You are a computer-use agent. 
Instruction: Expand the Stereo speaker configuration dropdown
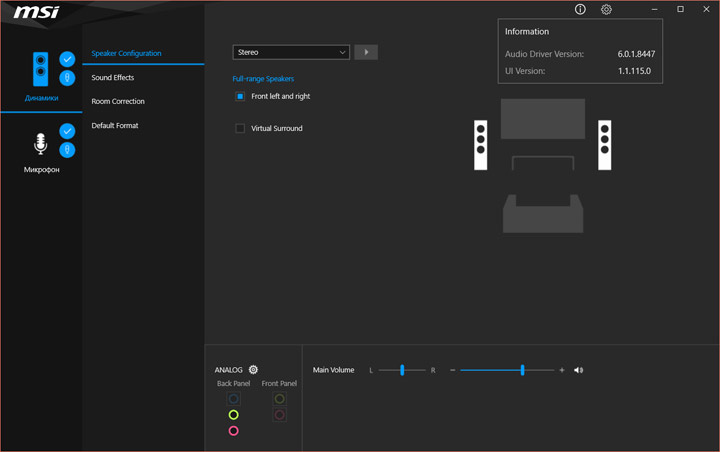pyautogui.click(x=291, y=52)
